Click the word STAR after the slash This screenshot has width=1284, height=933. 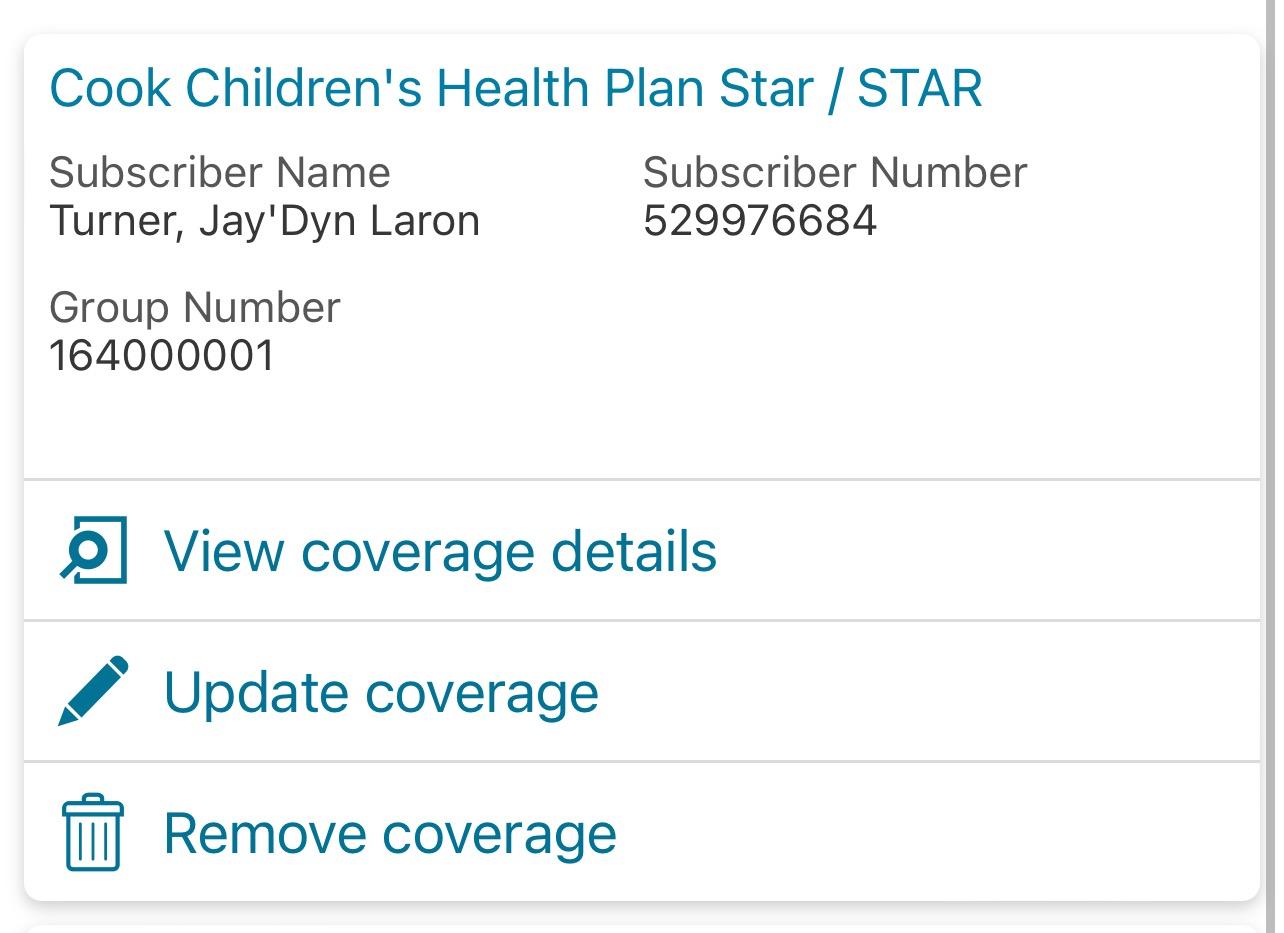tap(920, 88)
